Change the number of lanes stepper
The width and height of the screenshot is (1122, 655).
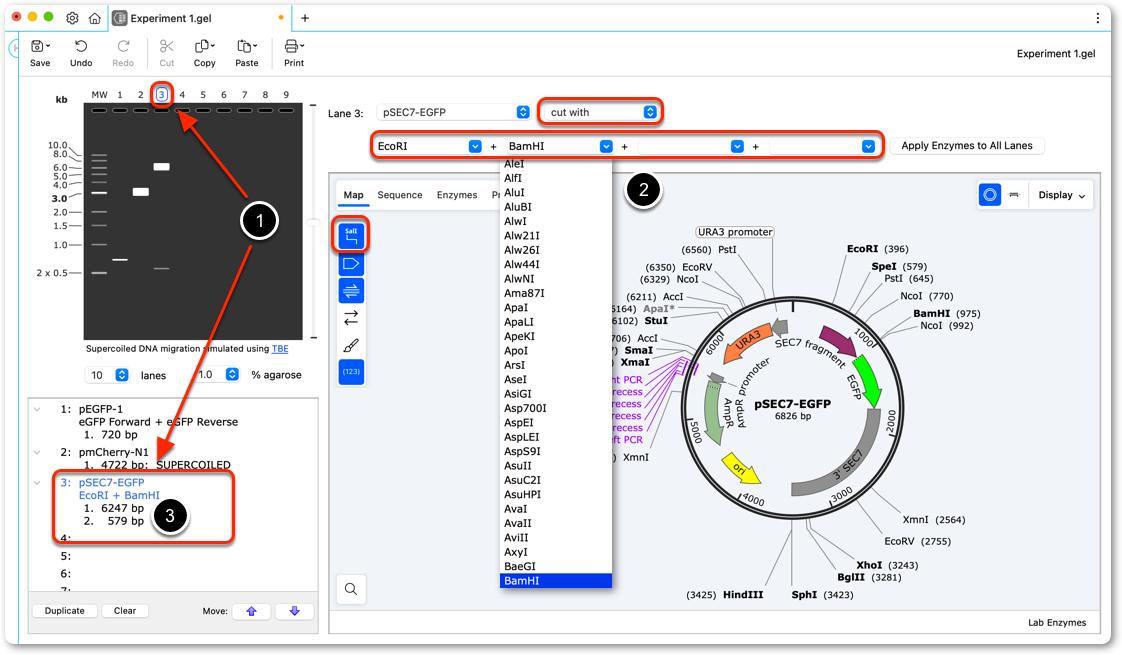coord(122,375)
